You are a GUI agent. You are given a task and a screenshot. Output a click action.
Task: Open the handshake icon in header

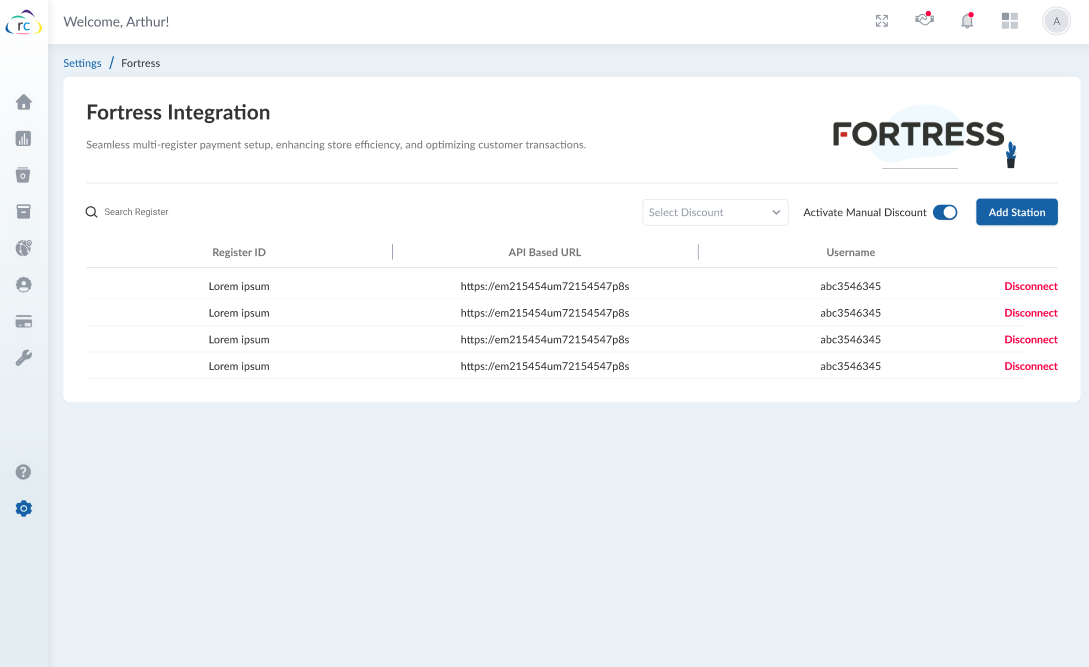tap(924, 19)
